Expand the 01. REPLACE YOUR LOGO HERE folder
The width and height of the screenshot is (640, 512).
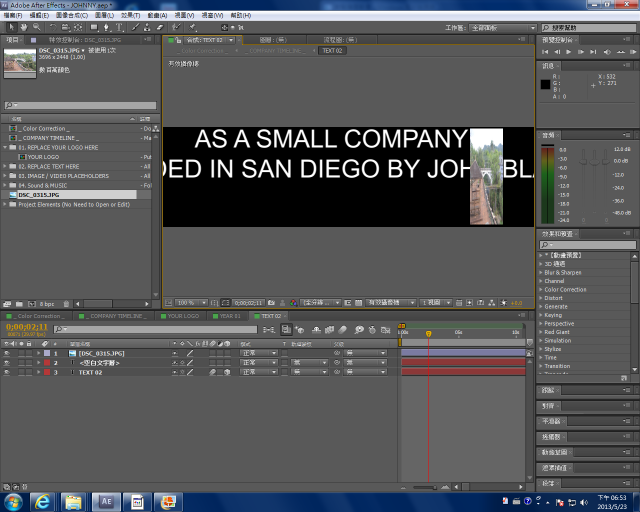pos(5,147)
